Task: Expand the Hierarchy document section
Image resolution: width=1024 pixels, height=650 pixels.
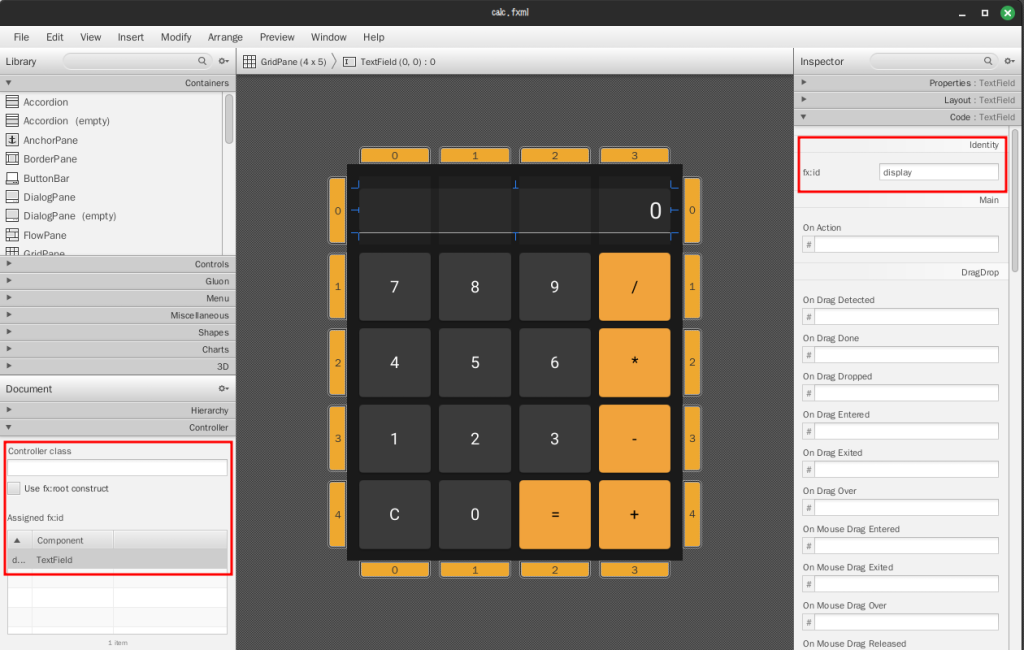Action: (x=118, y=410)
